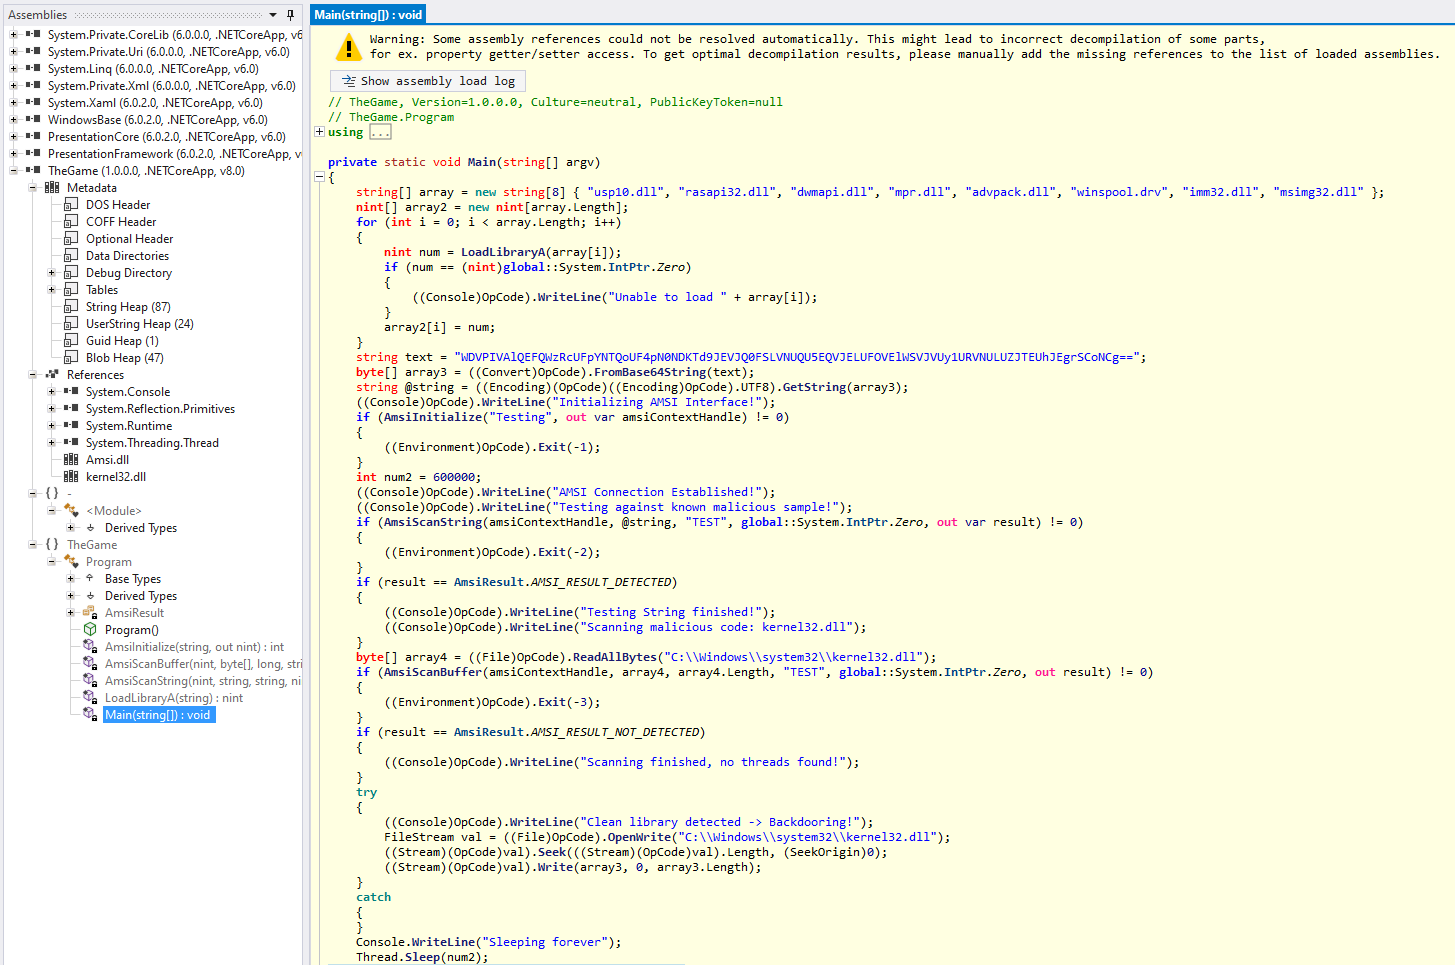Expand Base Types under Program

pyautogui.click(x=71, y=578)
